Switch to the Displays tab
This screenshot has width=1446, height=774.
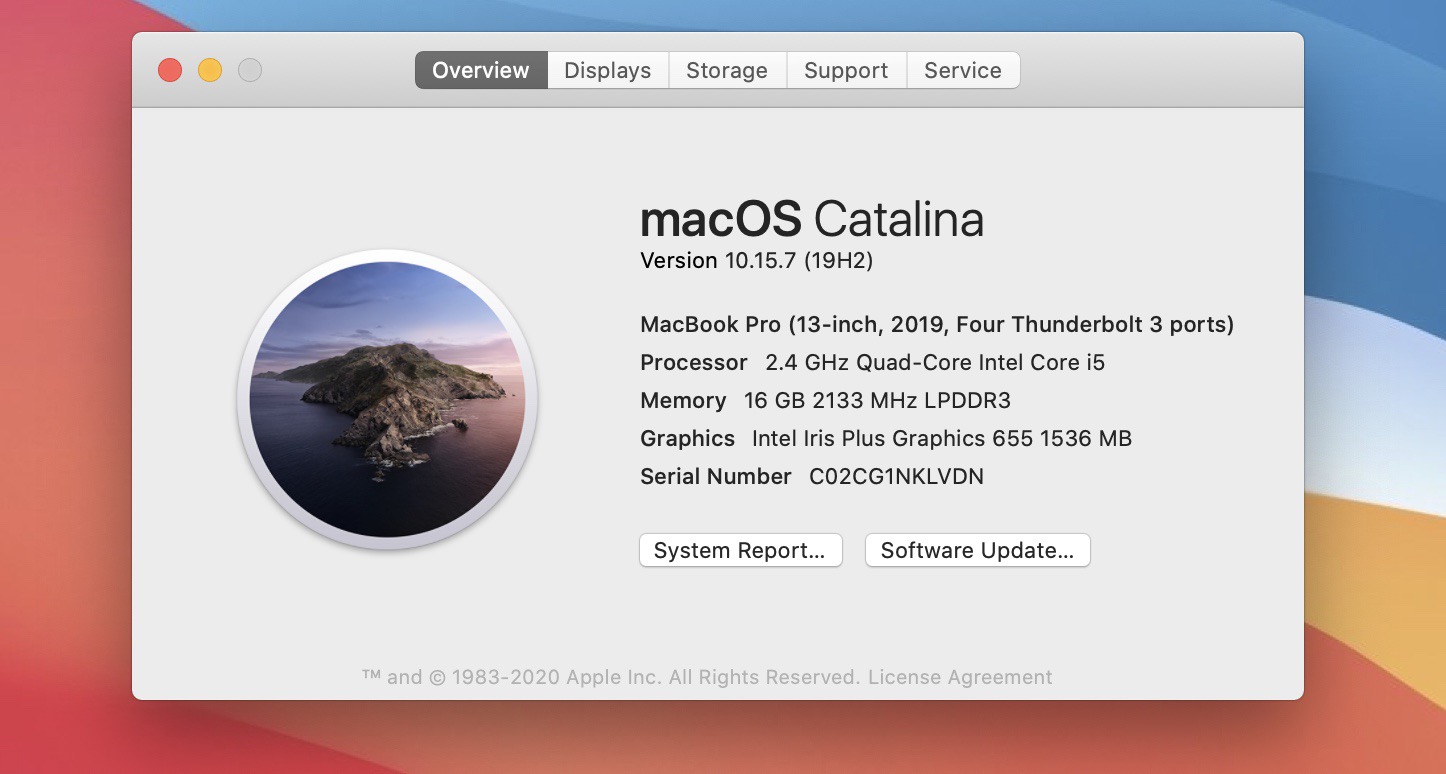tap(607, 70)
